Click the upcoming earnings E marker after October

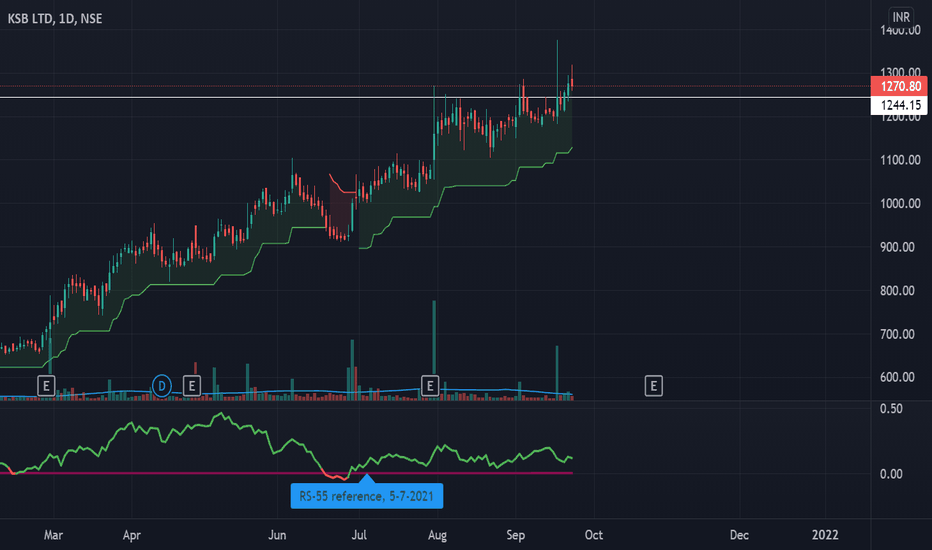pyautogui.click(x=653, y=386)
